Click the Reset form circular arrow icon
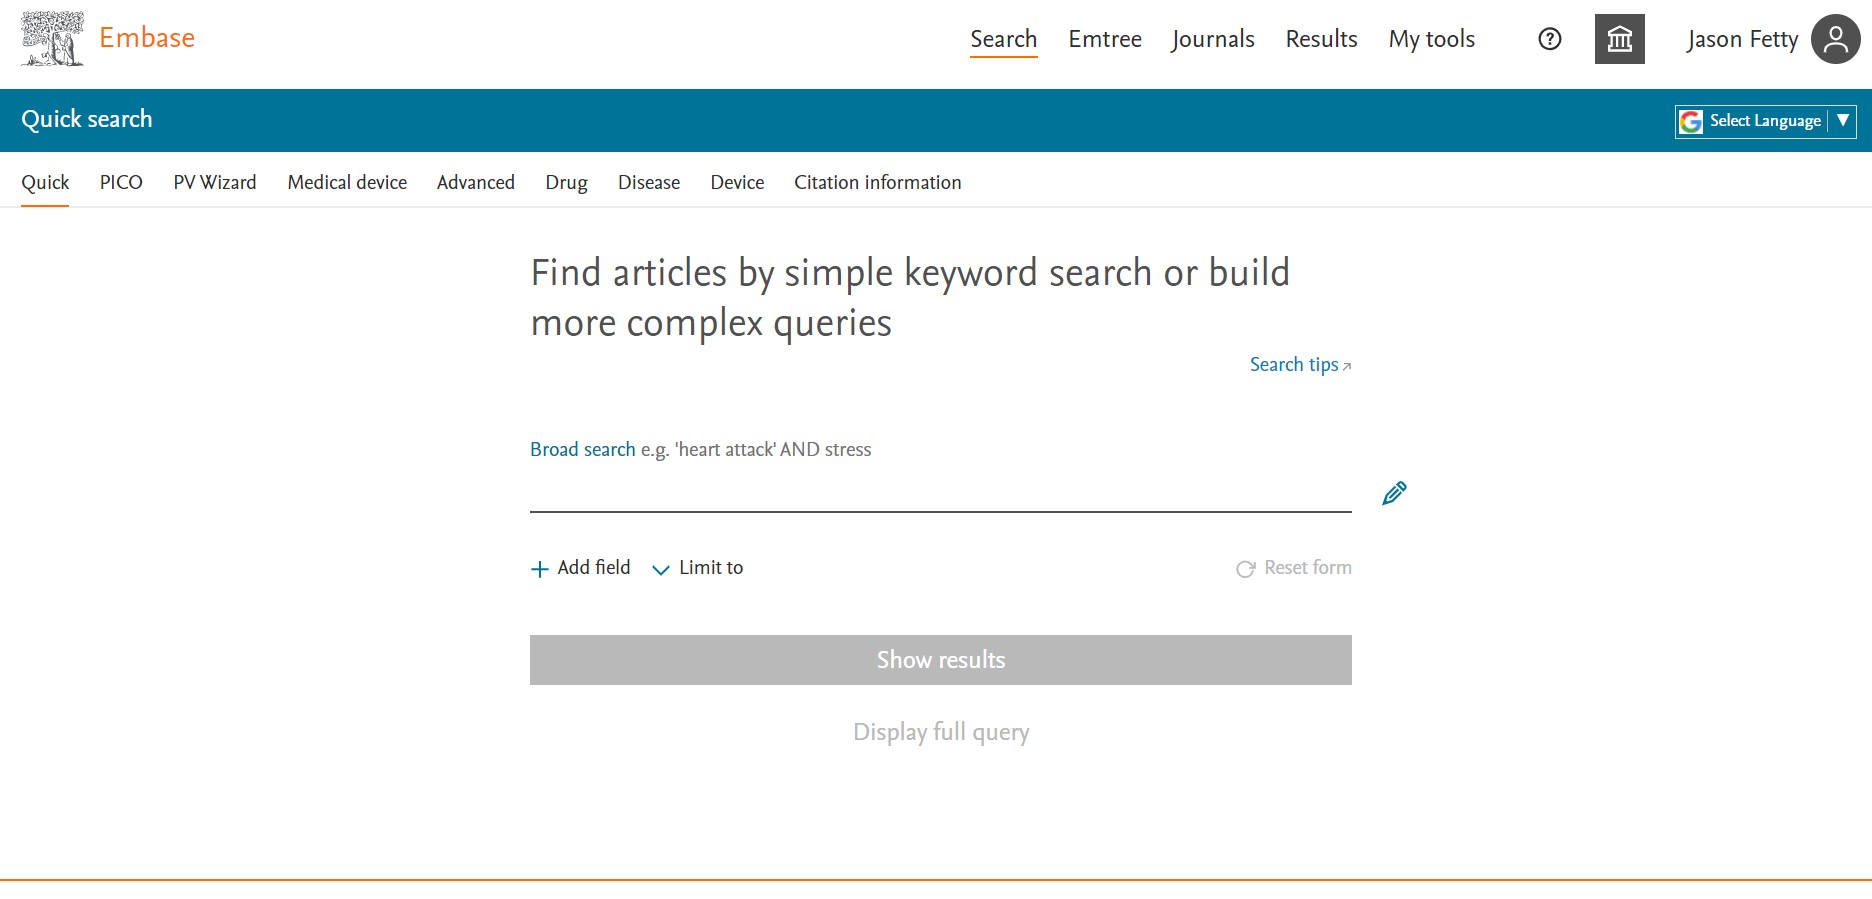The height and width of the screenshot is (899, 1872). click(x=1245, y=569)
